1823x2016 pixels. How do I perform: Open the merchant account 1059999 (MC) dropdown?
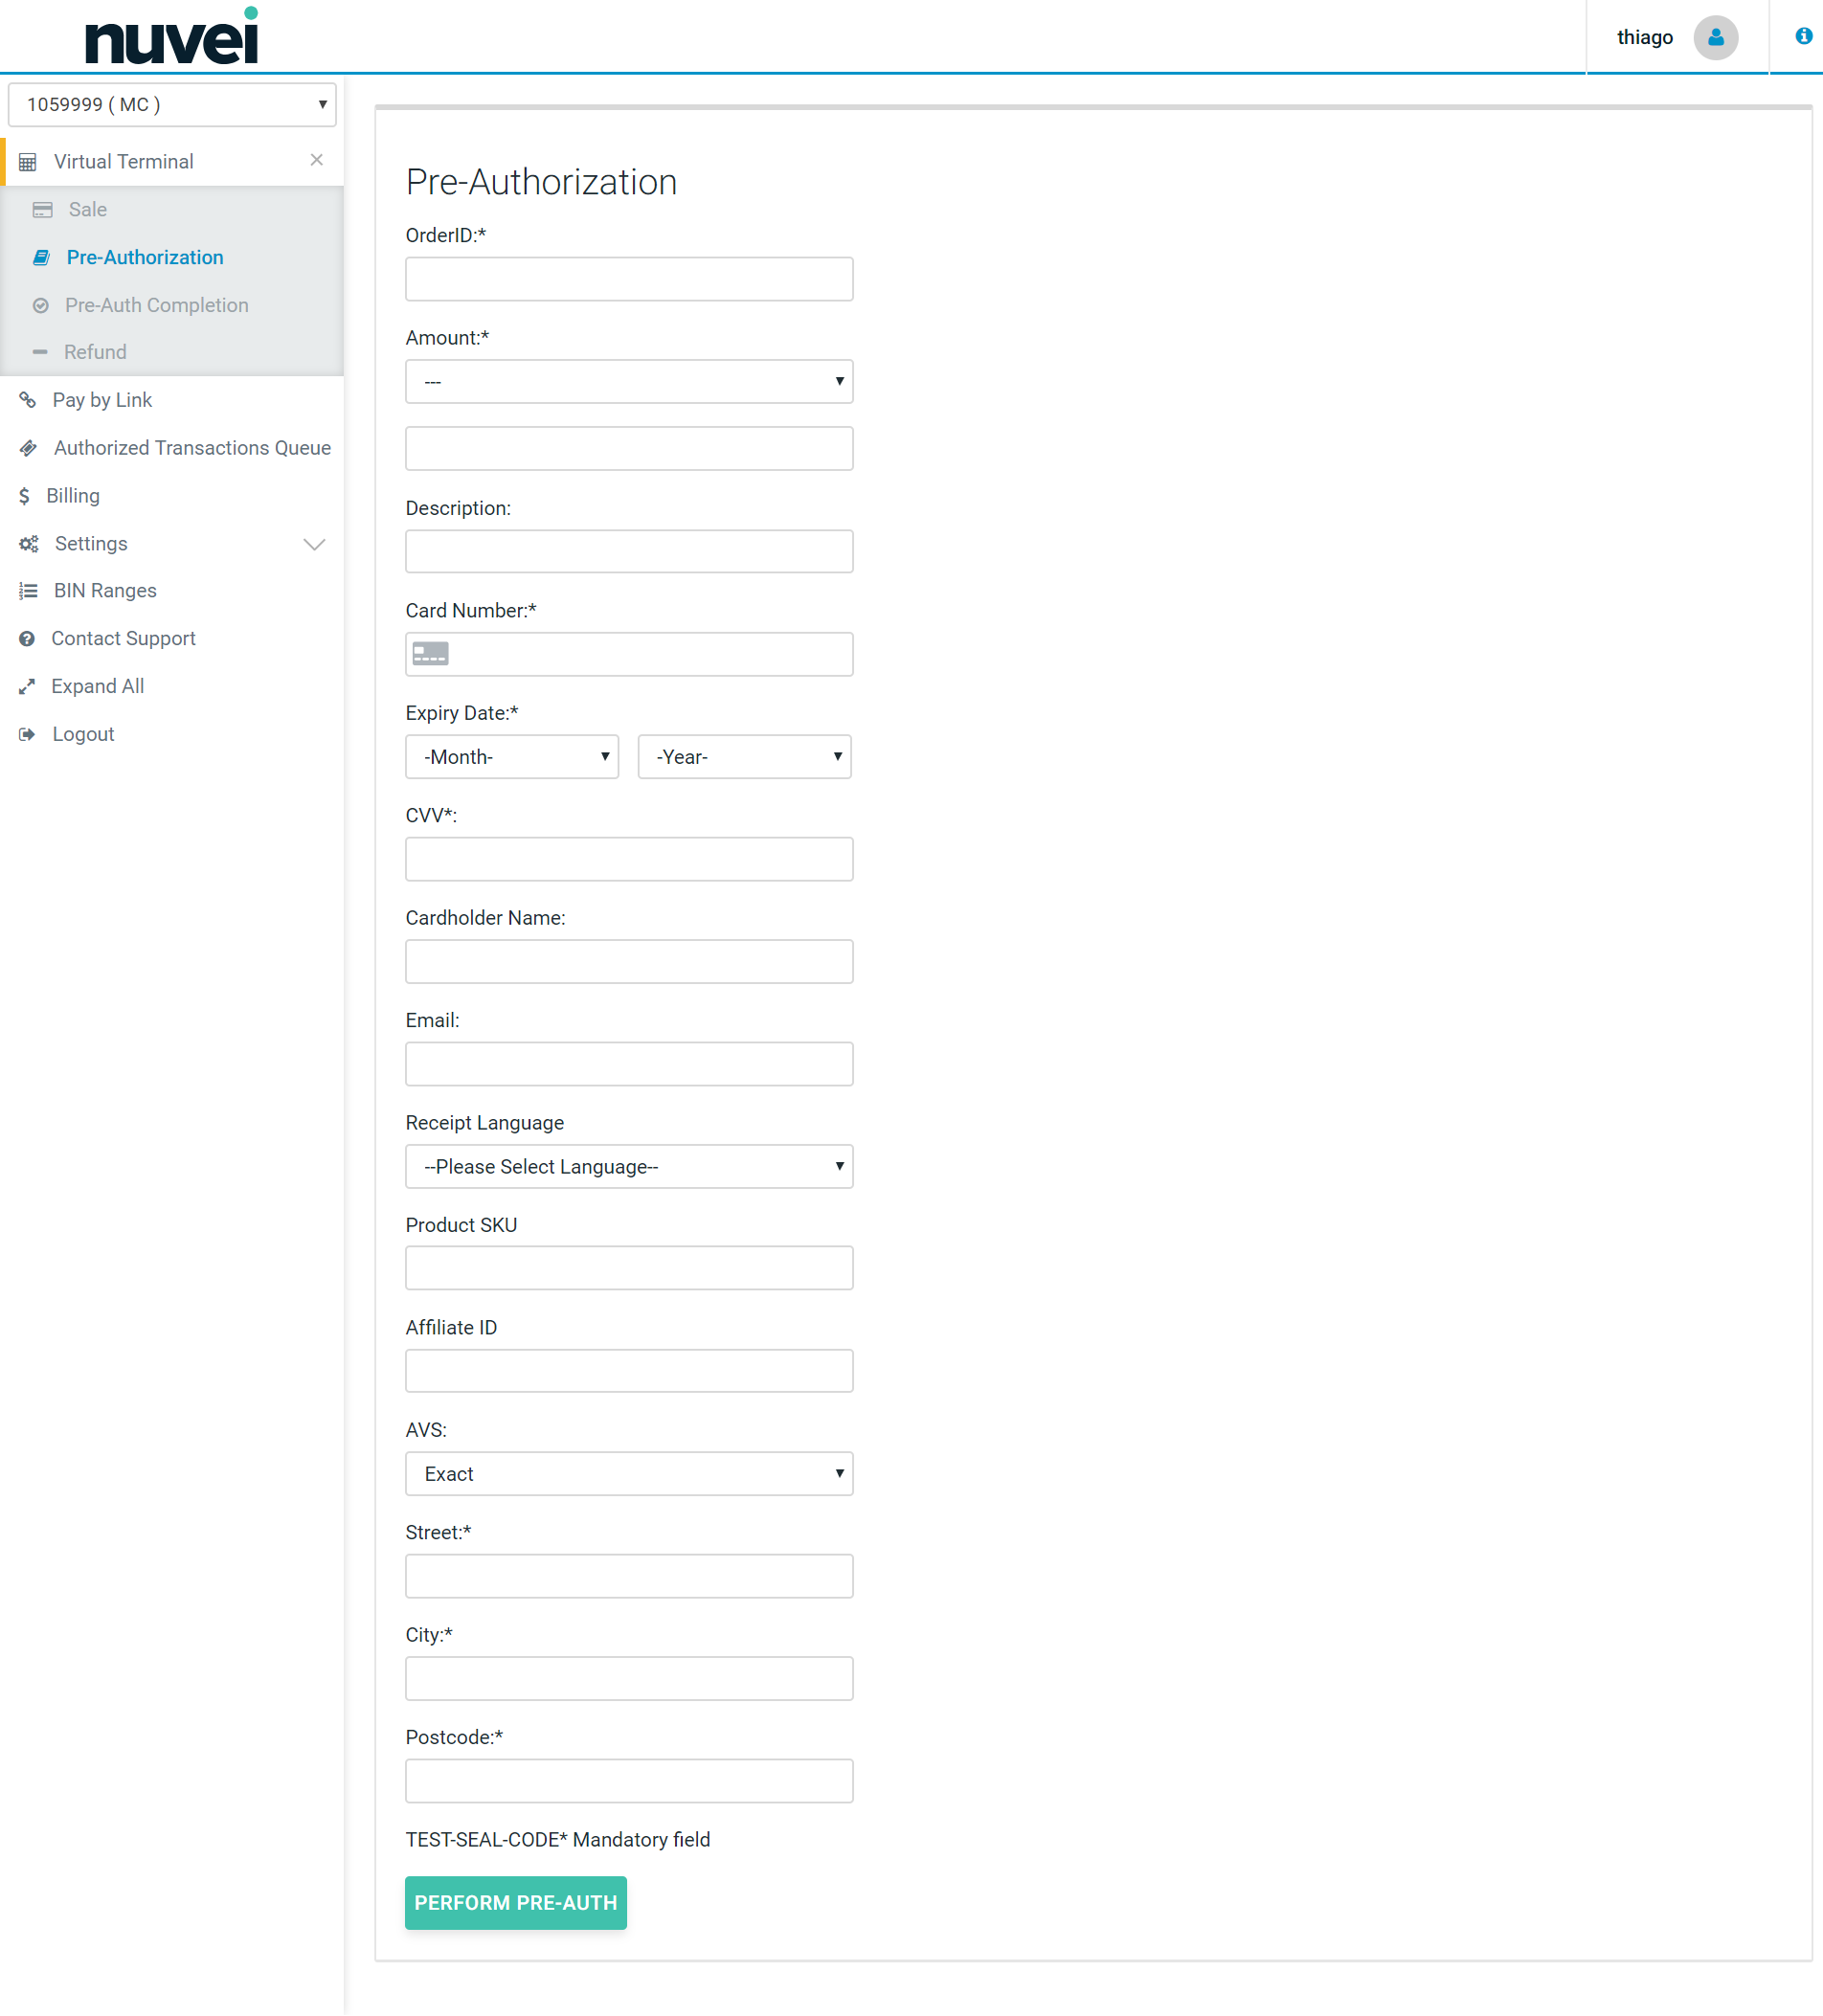[172, 105]
